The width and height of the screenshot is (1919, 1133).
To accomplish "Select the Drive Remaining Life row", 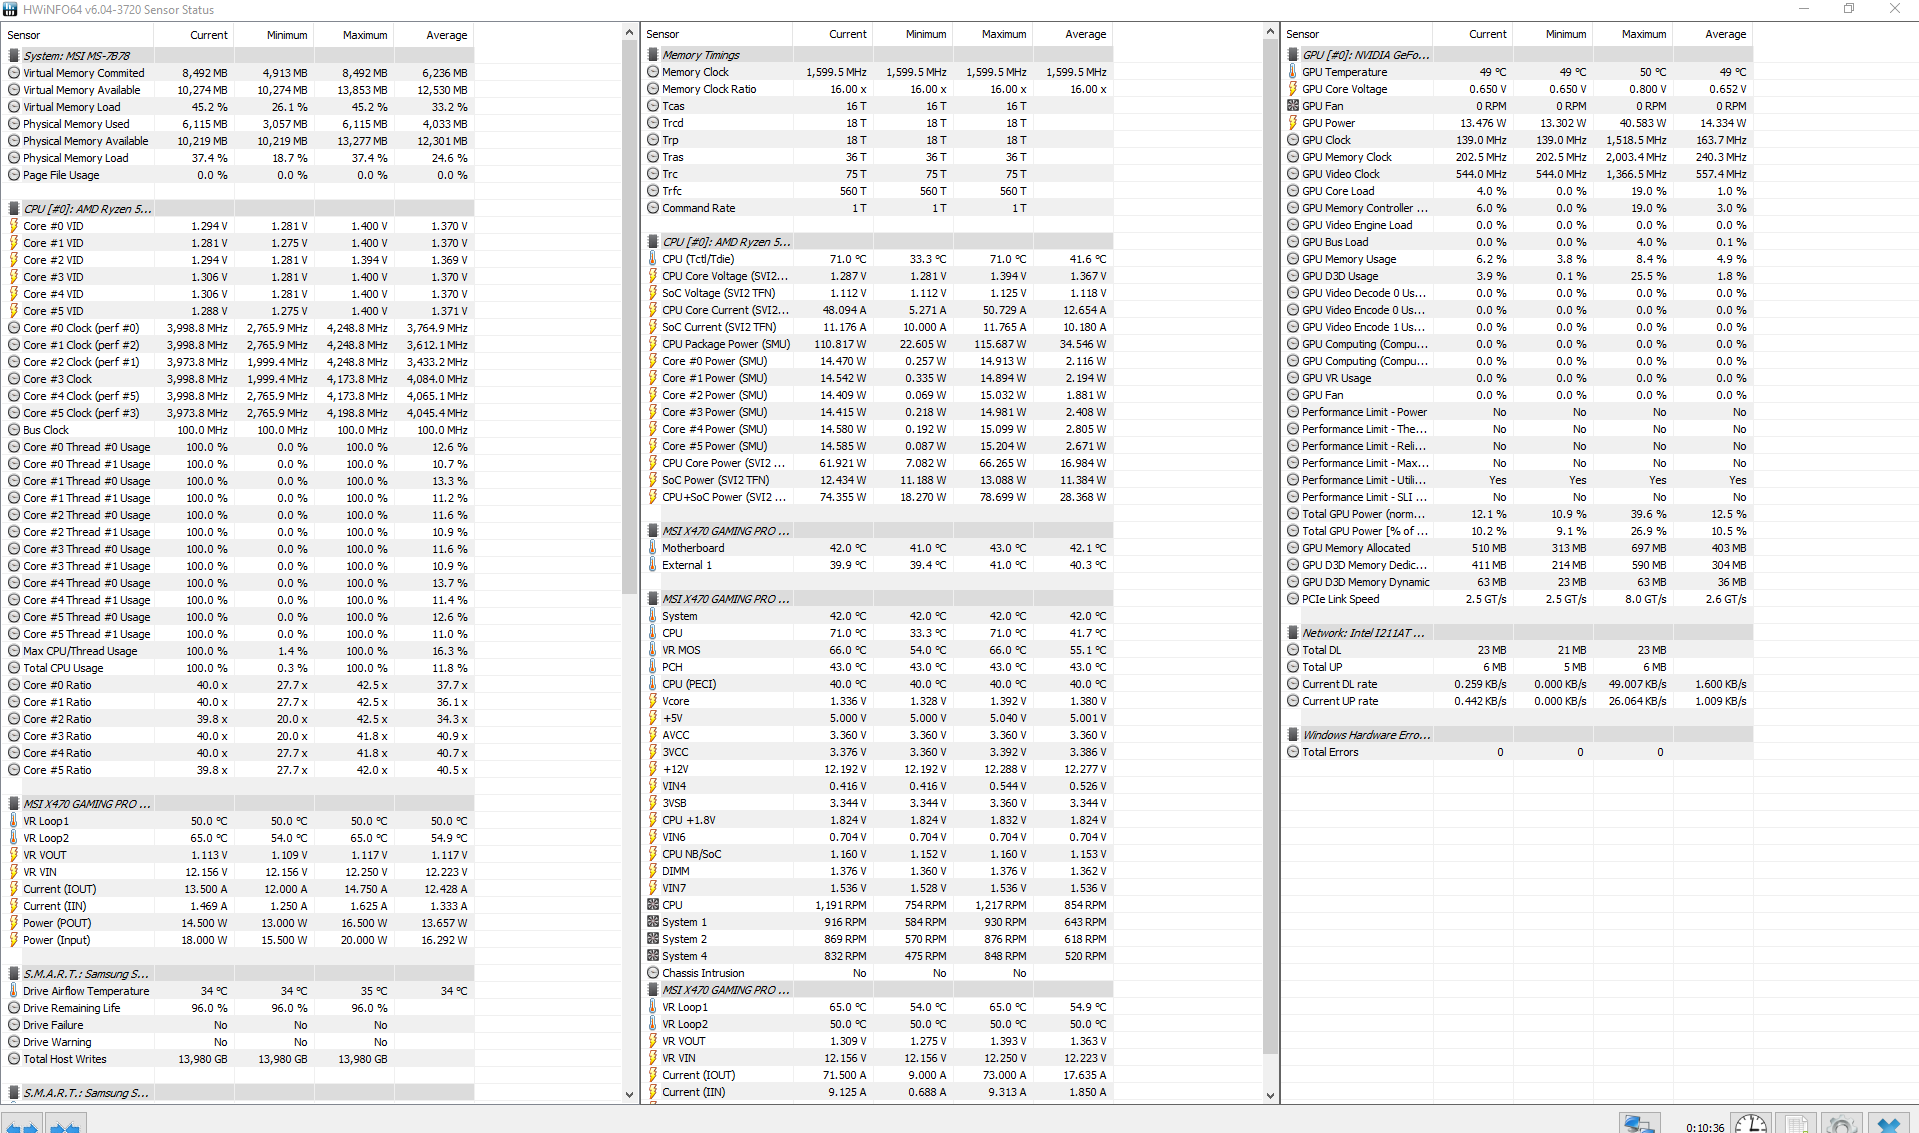I will pyautogui.click(x=238, y=1008).
